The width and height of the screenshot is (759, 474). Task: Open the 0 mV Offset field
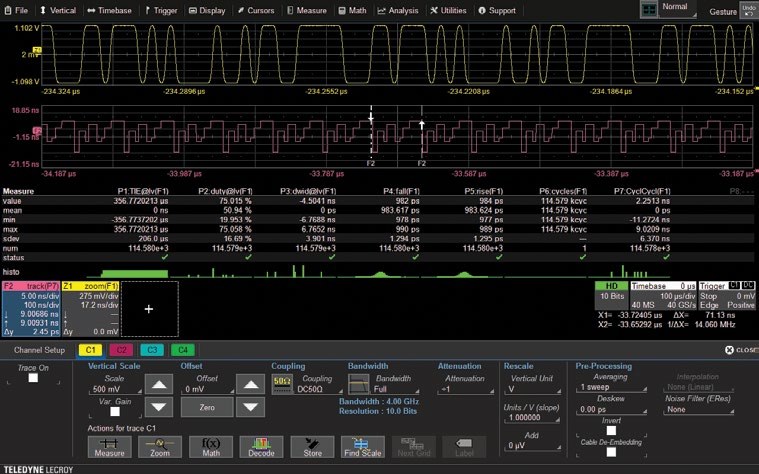pyautogui.click(x=207, y=389)
